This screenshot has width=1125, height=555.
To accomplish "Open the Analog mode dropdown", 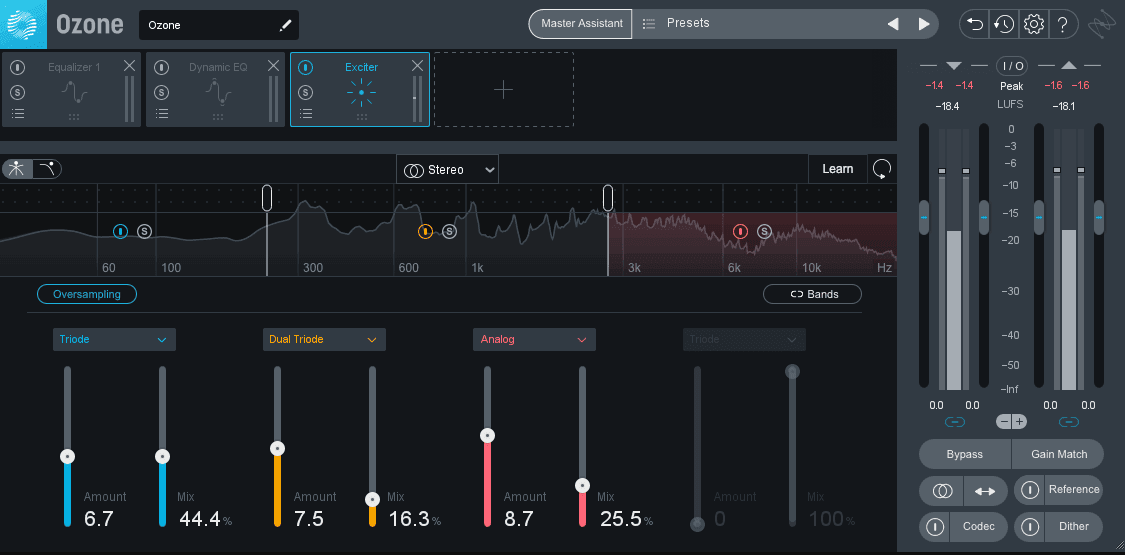I will (534, 339).
